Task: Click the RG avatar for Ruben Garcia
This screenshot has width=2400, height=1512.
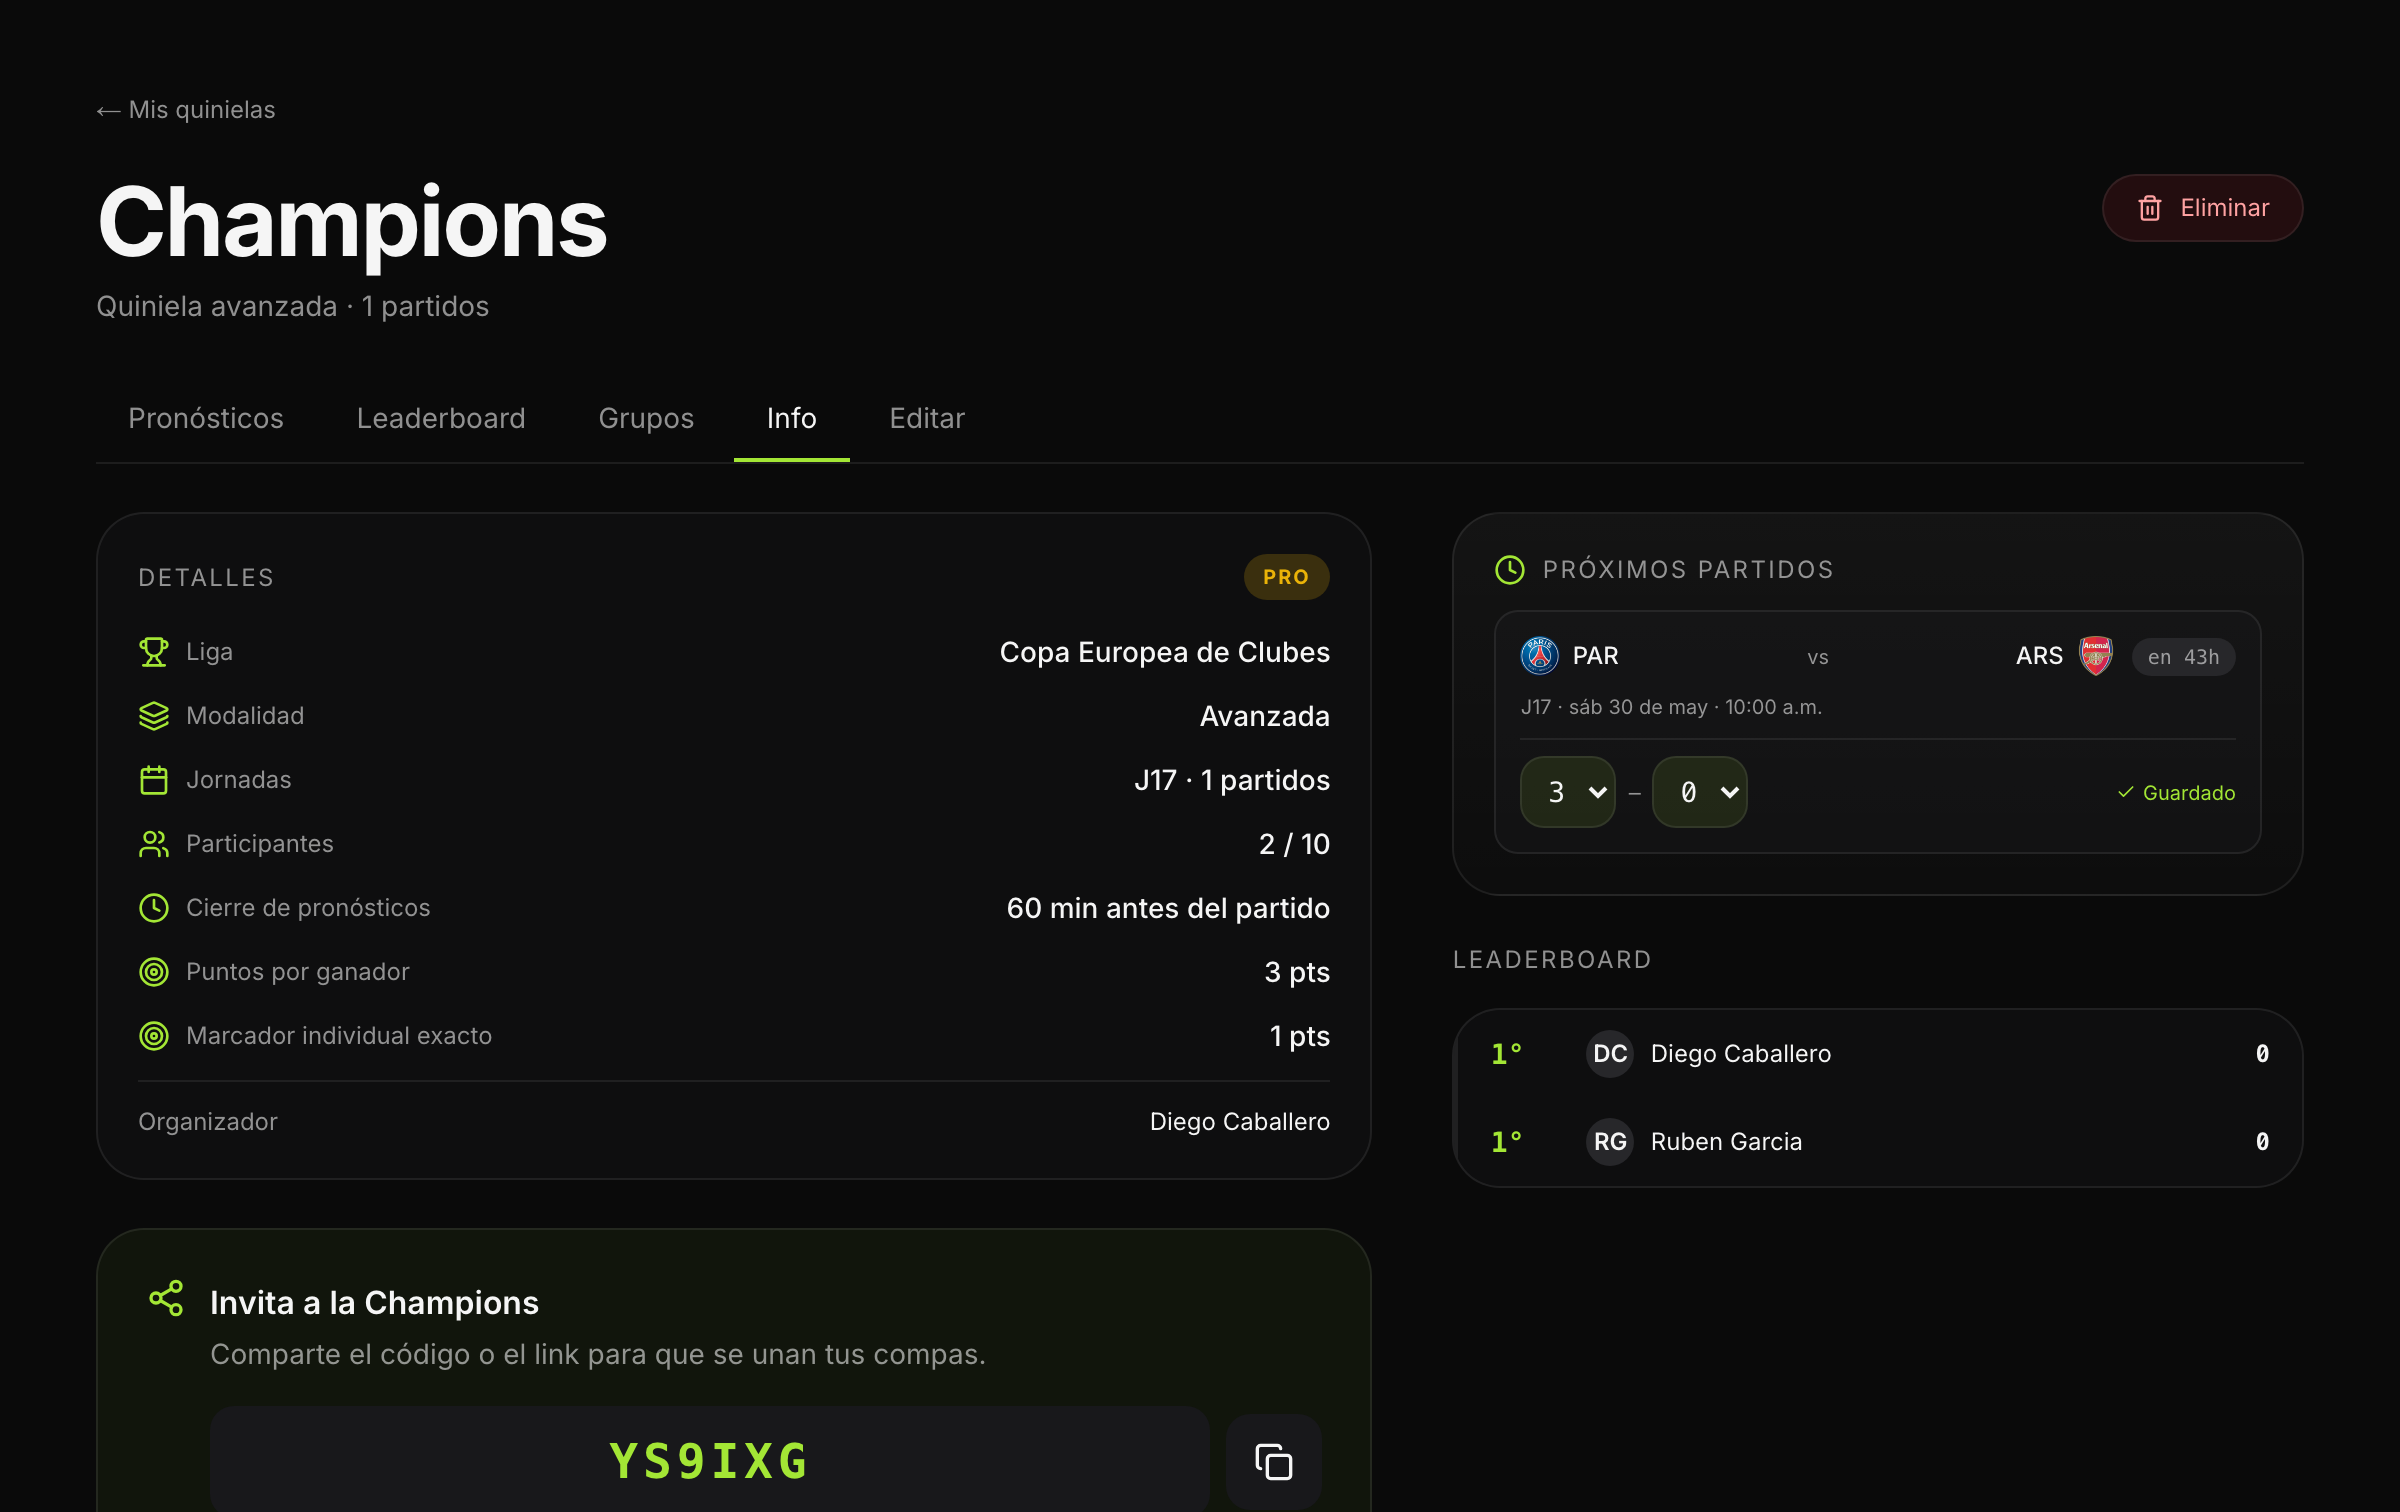Action: (x=1610, y=1142)
